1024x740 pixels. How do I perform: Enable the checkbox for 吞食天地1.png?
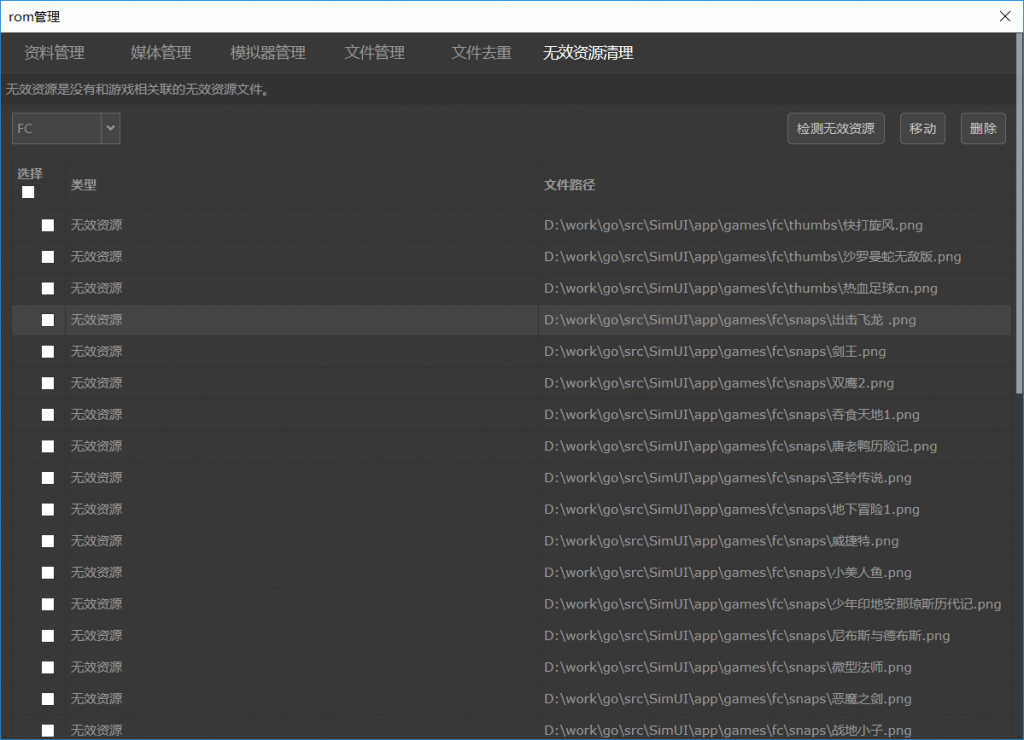click(48, 415)
